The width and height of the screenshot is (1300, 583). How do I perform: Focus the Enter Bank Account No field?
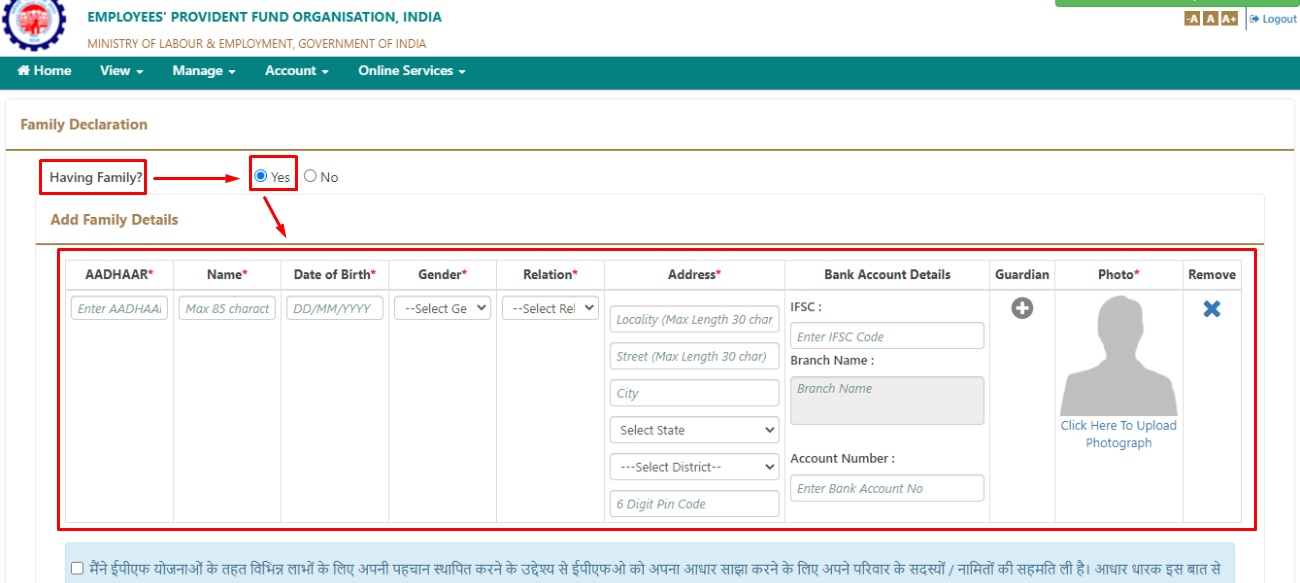point(887,488)
